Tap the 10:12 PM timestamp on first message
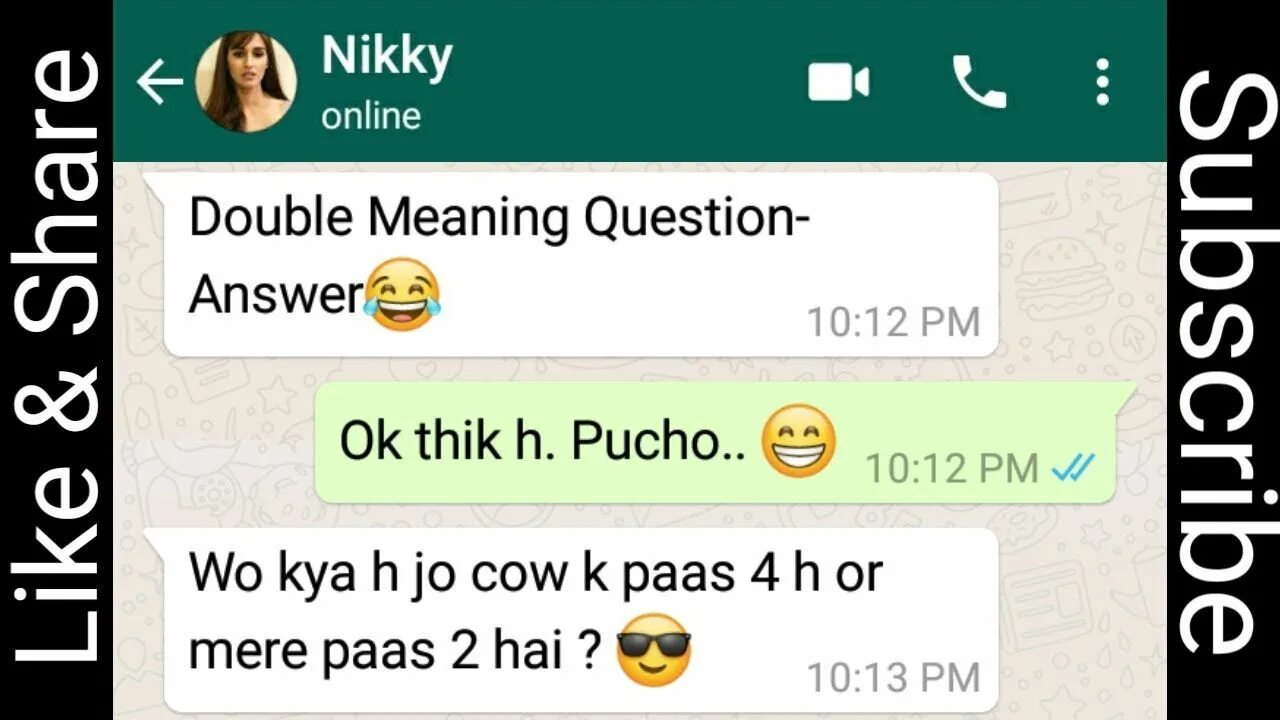 point(893,322)
